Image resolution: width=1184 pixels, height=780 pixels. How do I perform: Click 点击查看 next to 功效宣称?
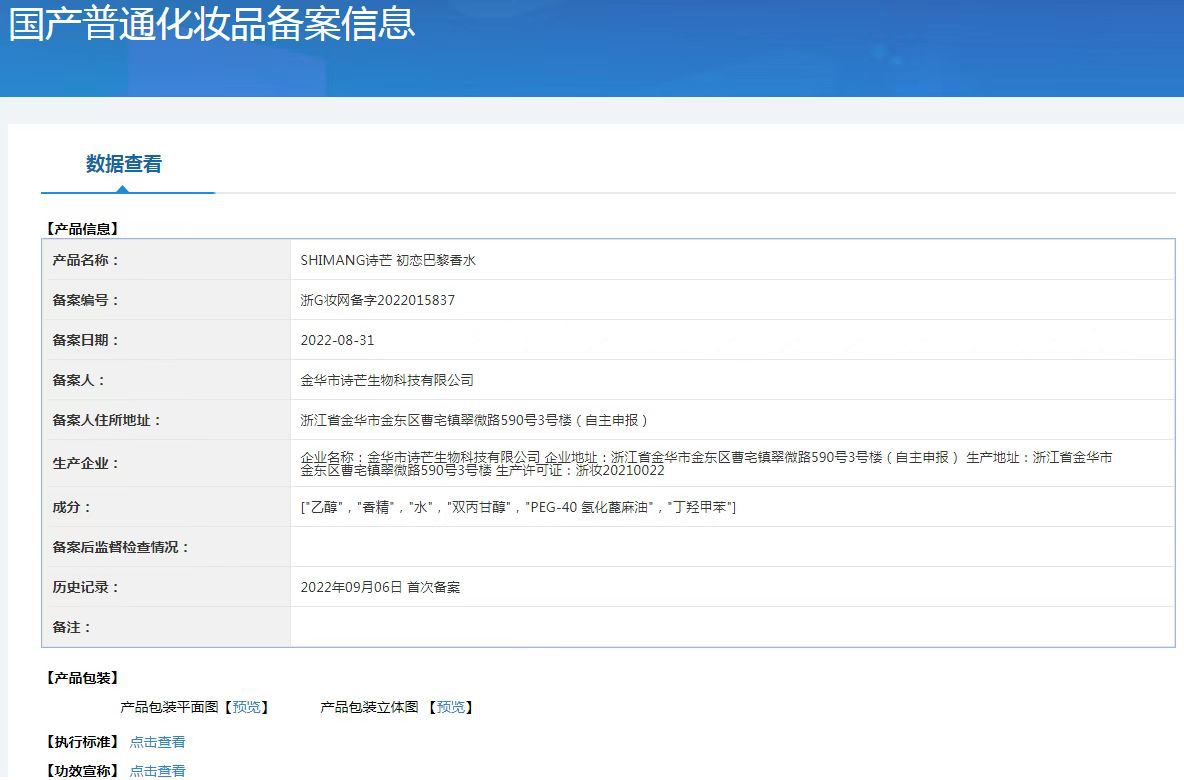point(157,771)
